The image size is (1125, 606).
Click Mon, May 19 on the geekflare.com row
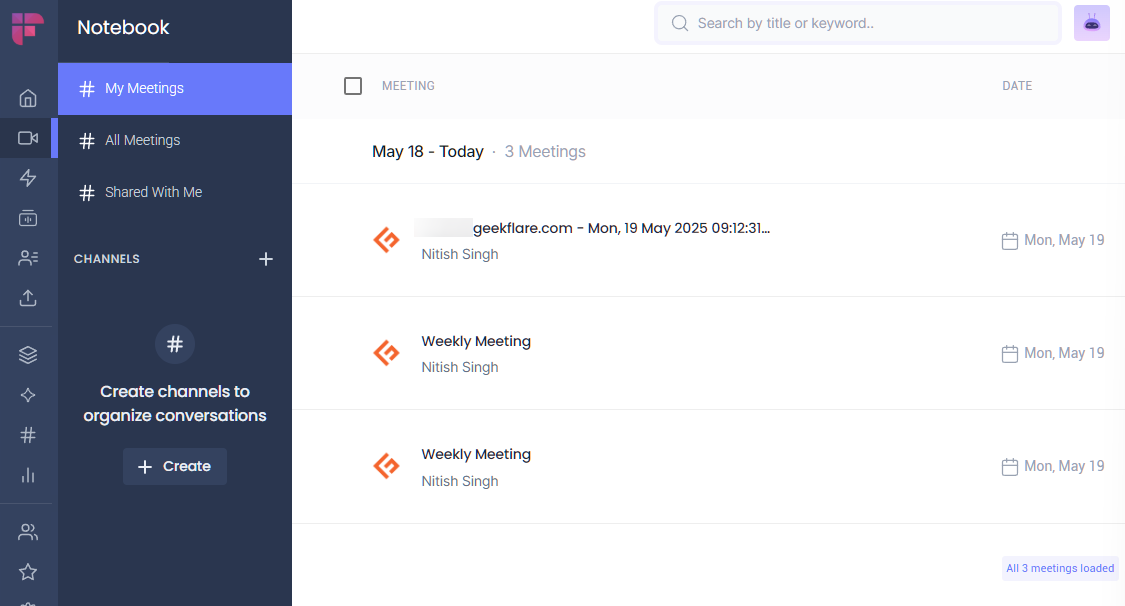click(x=1064, y=240)
